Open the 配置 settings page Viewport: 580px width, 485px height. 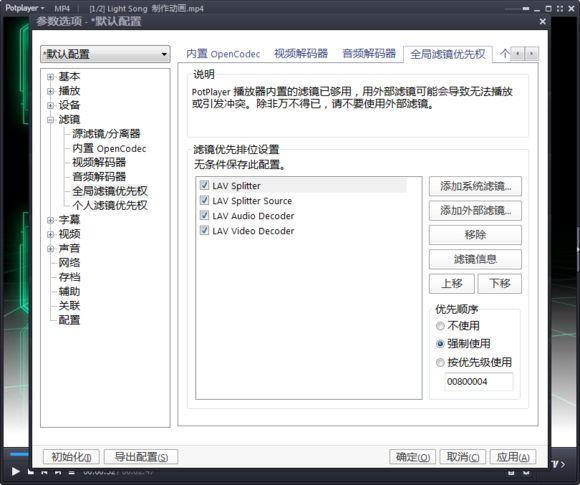pyautogui.click(x=69, y=320)
